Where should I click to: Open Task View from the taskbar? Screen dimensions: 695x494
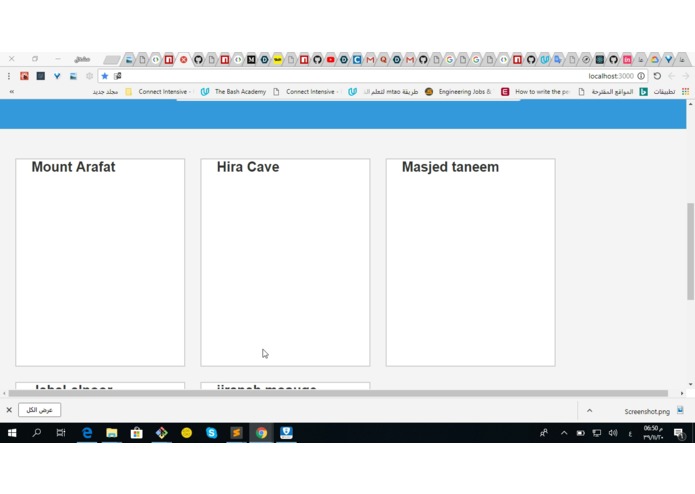click(x=61, y=433)
